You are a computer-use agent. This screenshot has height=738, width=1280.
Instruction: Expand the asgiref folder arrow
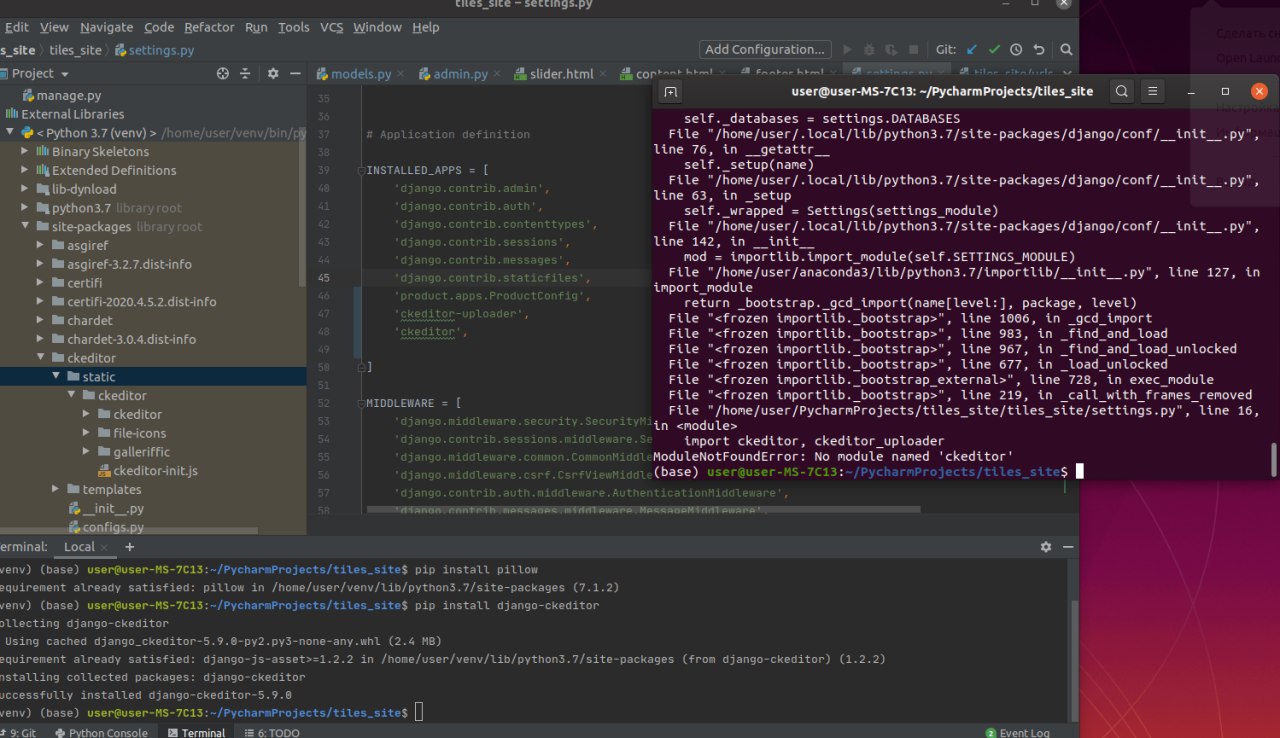pyautogui.click(x=41, y=245)
